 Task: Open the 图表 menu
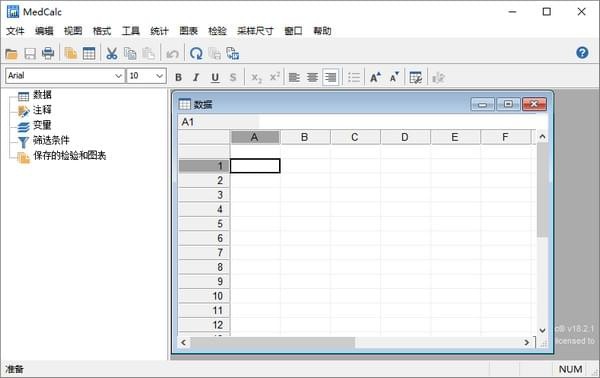(x=188, y=31)
